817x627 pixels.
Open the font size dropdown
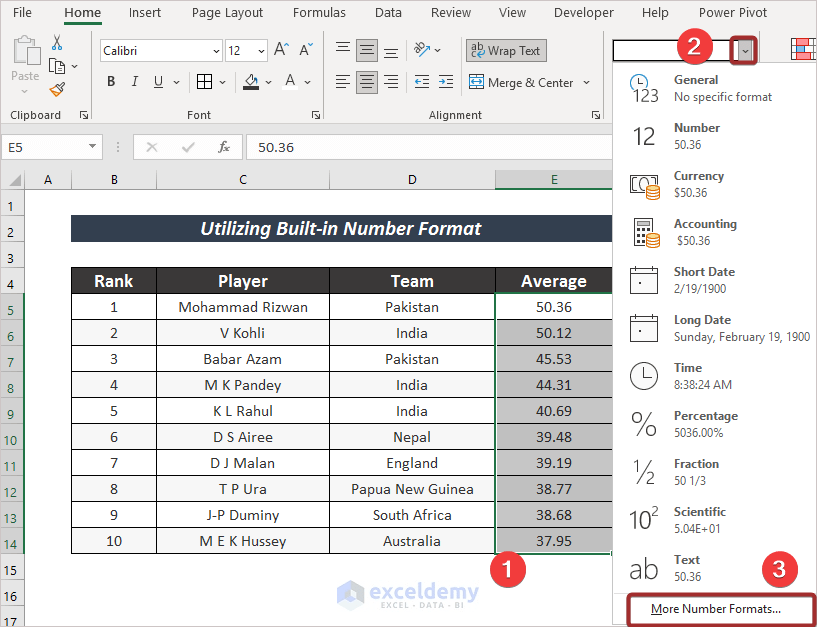coord(260,50)
